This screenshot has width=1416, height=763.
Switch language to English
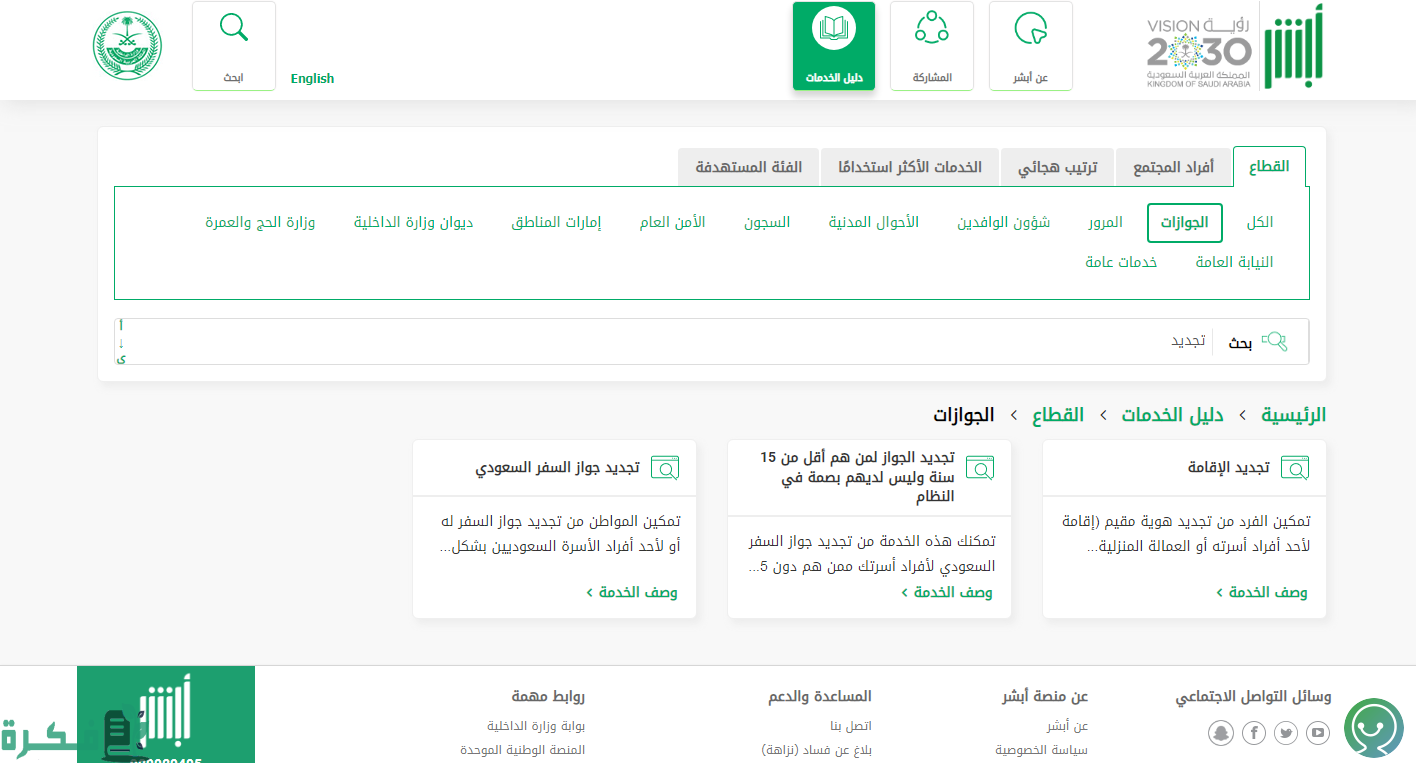click(x=312, y=78)
